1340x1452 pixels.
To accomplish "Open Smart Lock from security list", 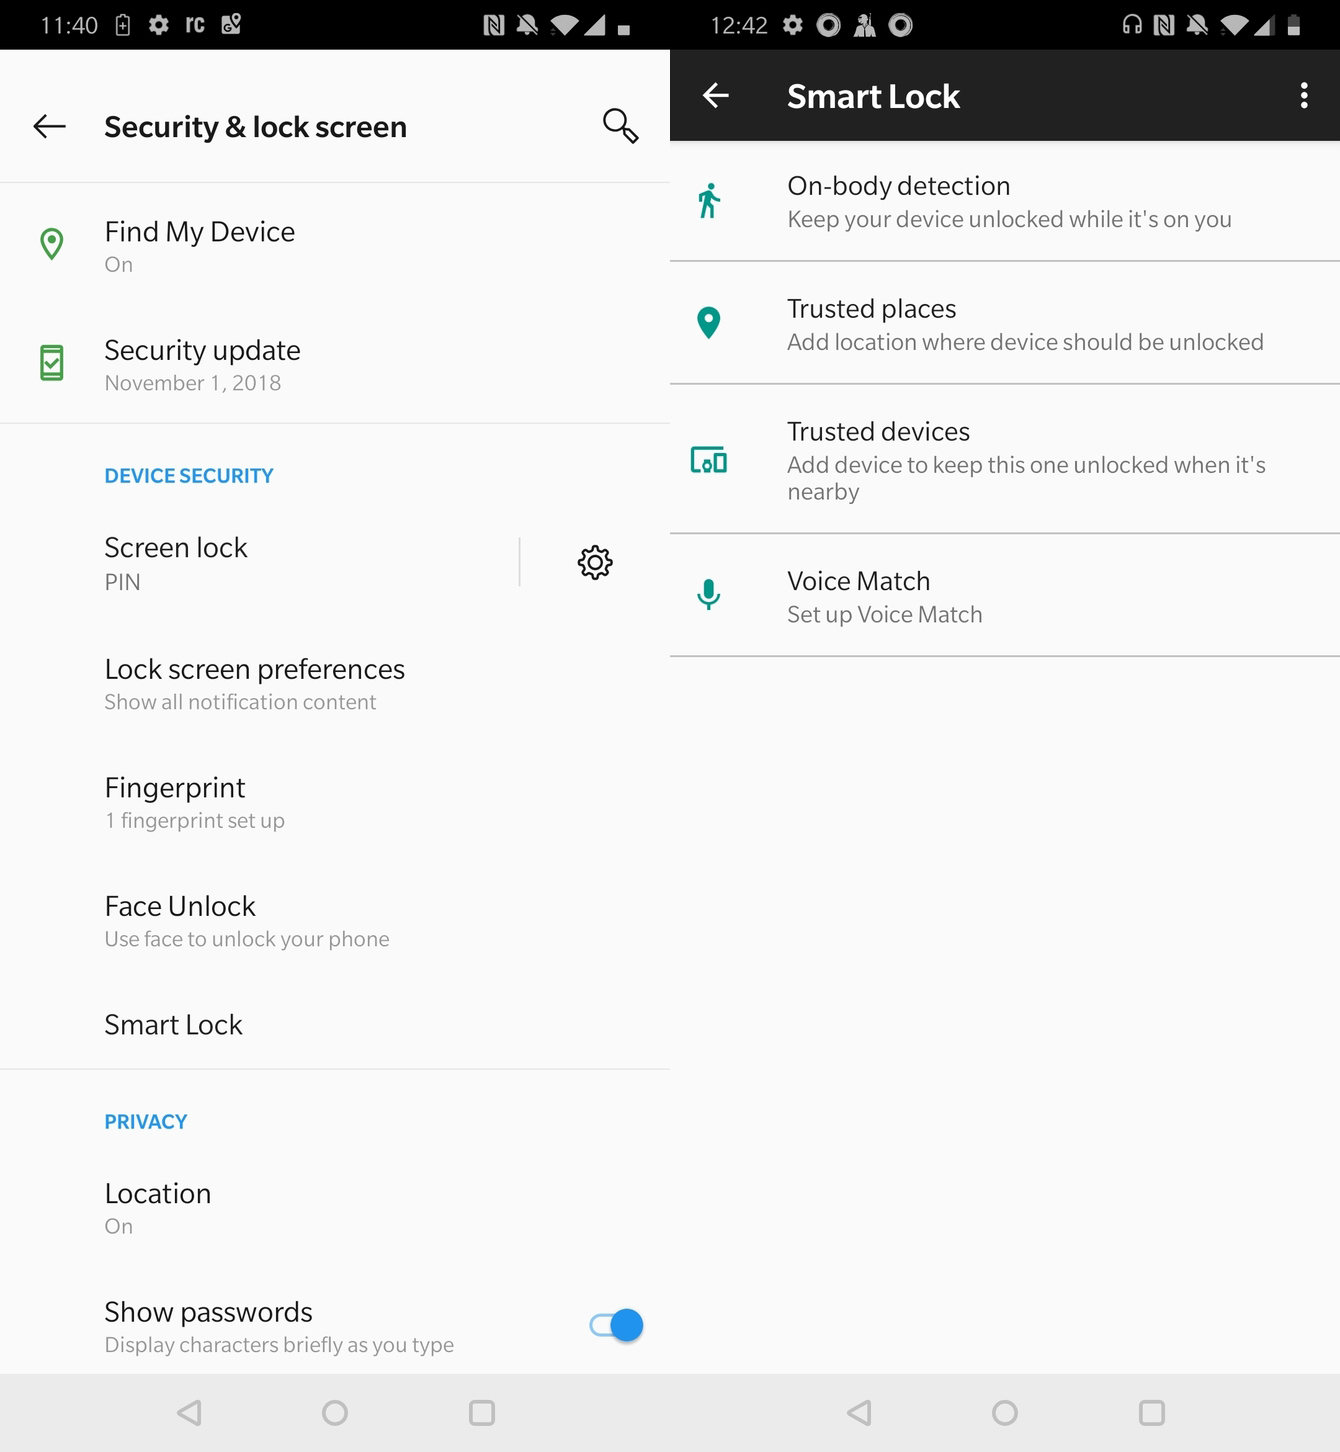I will [x=173, y=1025].
